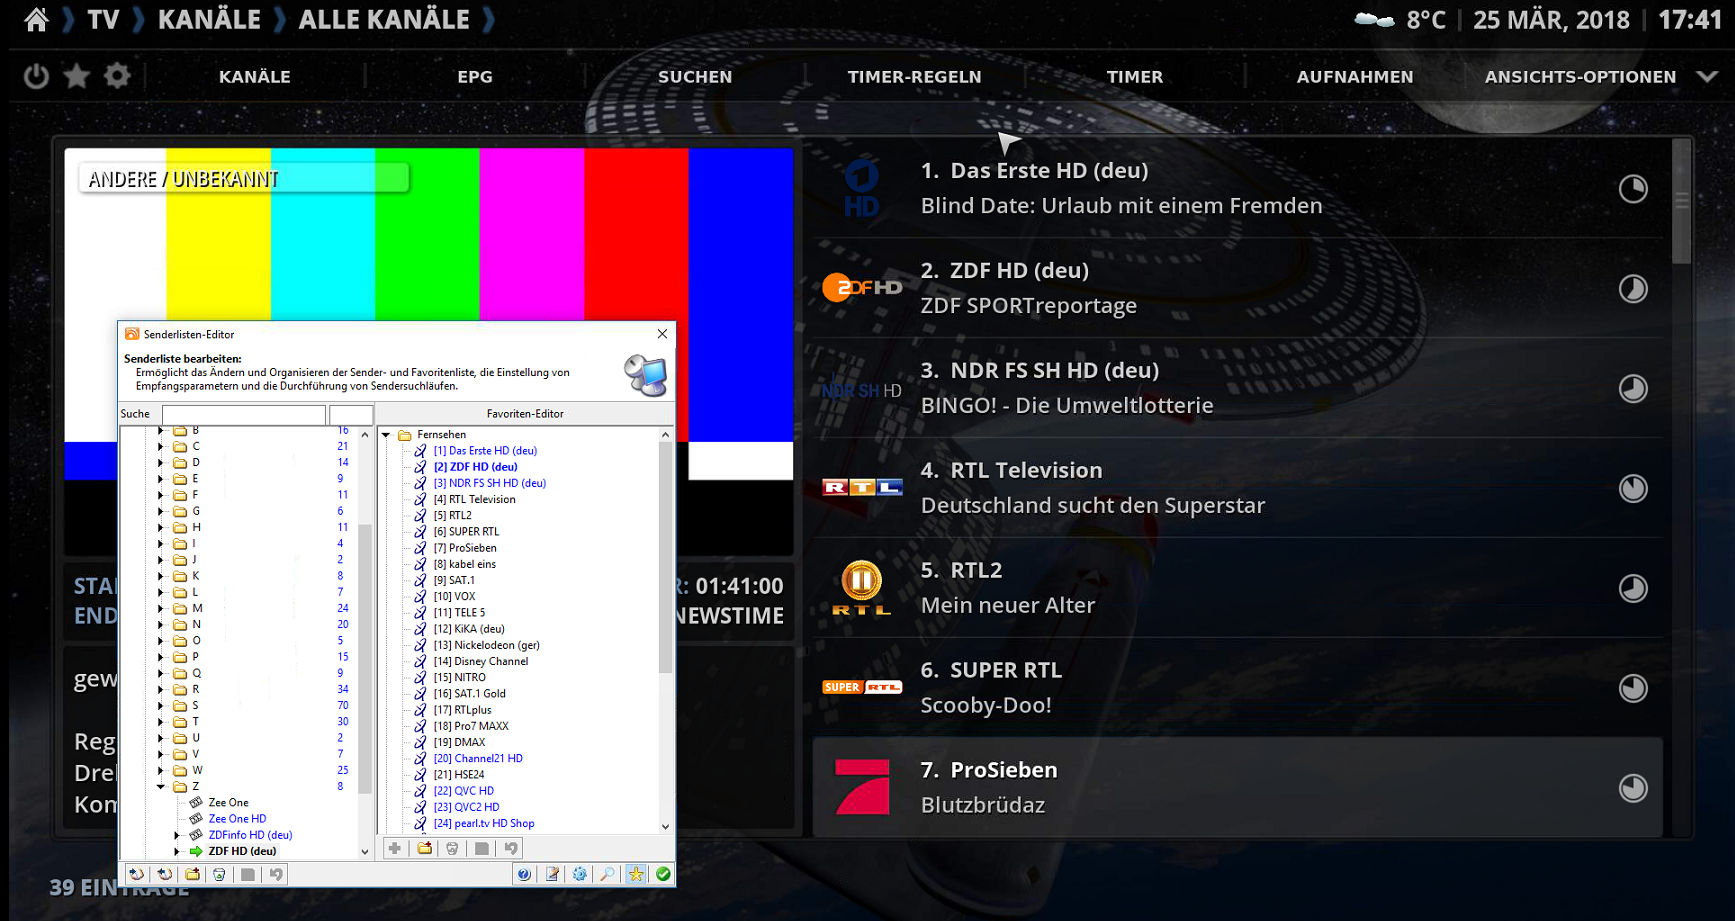The height and width of the screenshot is (921, 1735).
Task: Select [7] ProSieben in favourites list
Action: coord(465,548)
